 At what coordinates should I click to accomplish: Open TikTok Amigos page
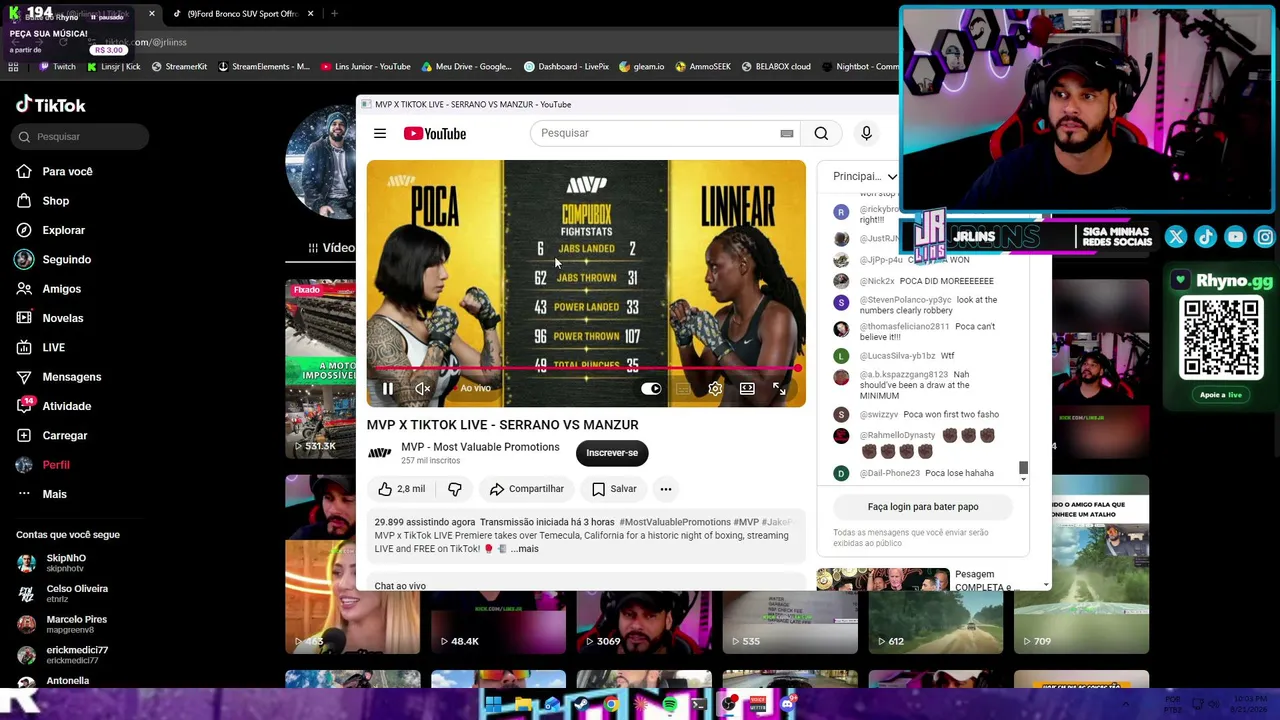coord(61,289)
